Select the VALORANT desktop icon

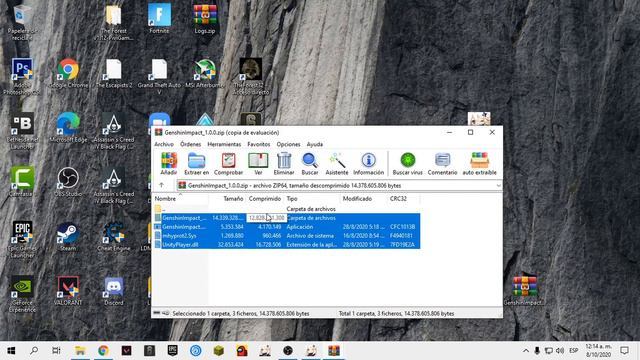pyautogui.click(x=68, y=291)
